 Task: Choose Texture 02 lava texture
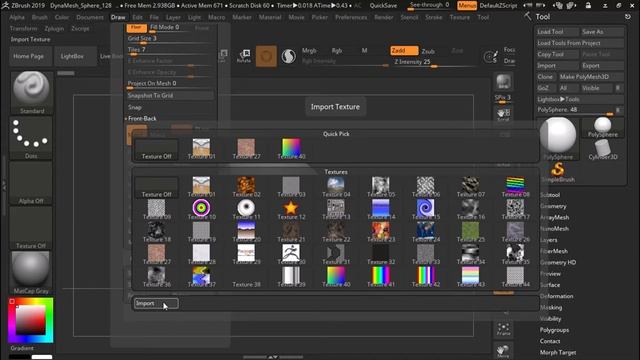(x=246, y=187)
